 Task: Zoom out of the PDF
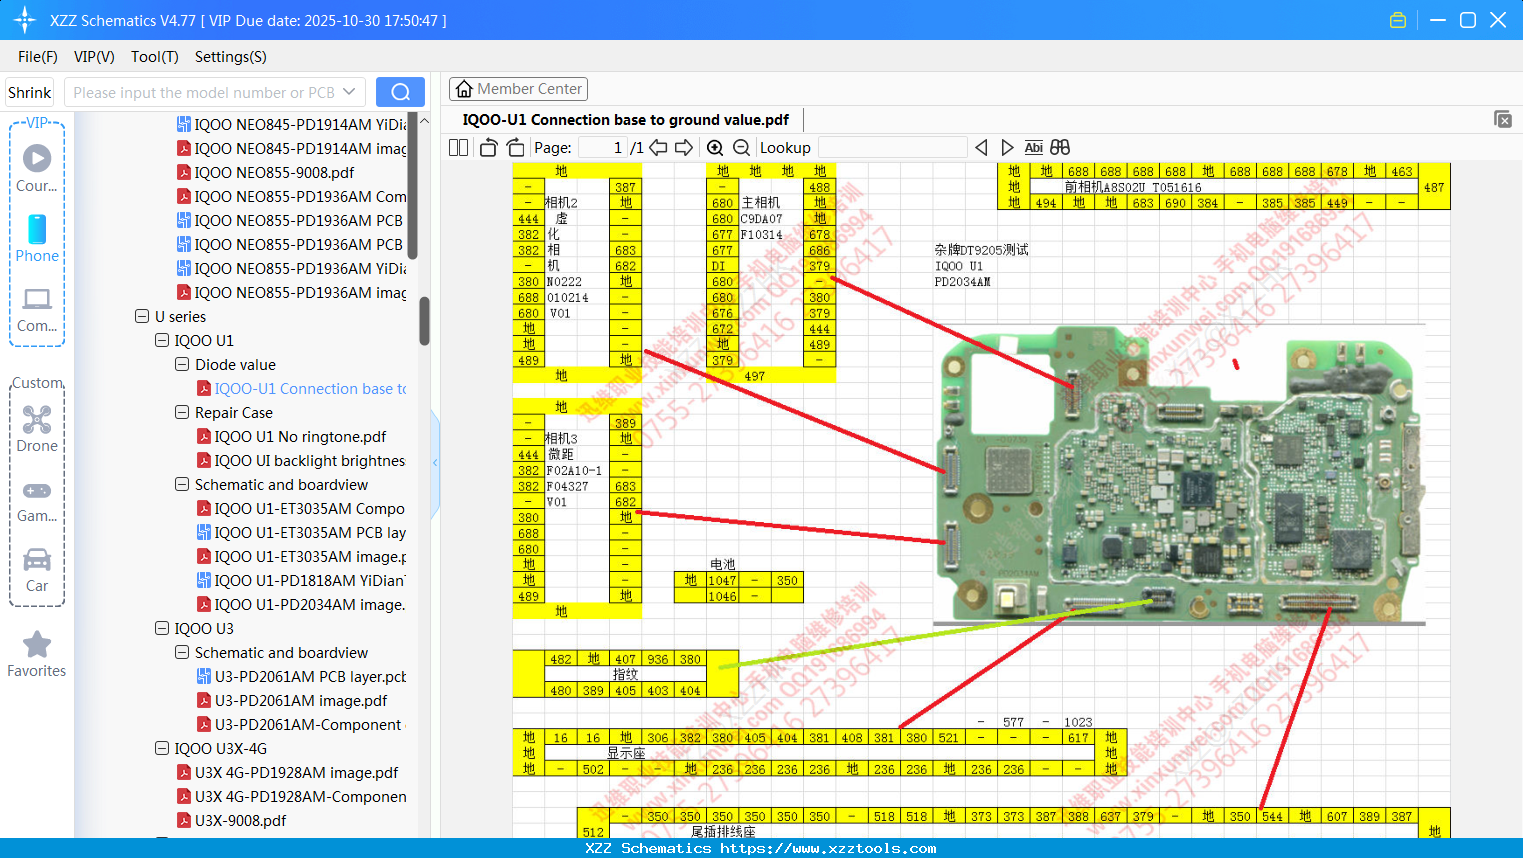741,148
